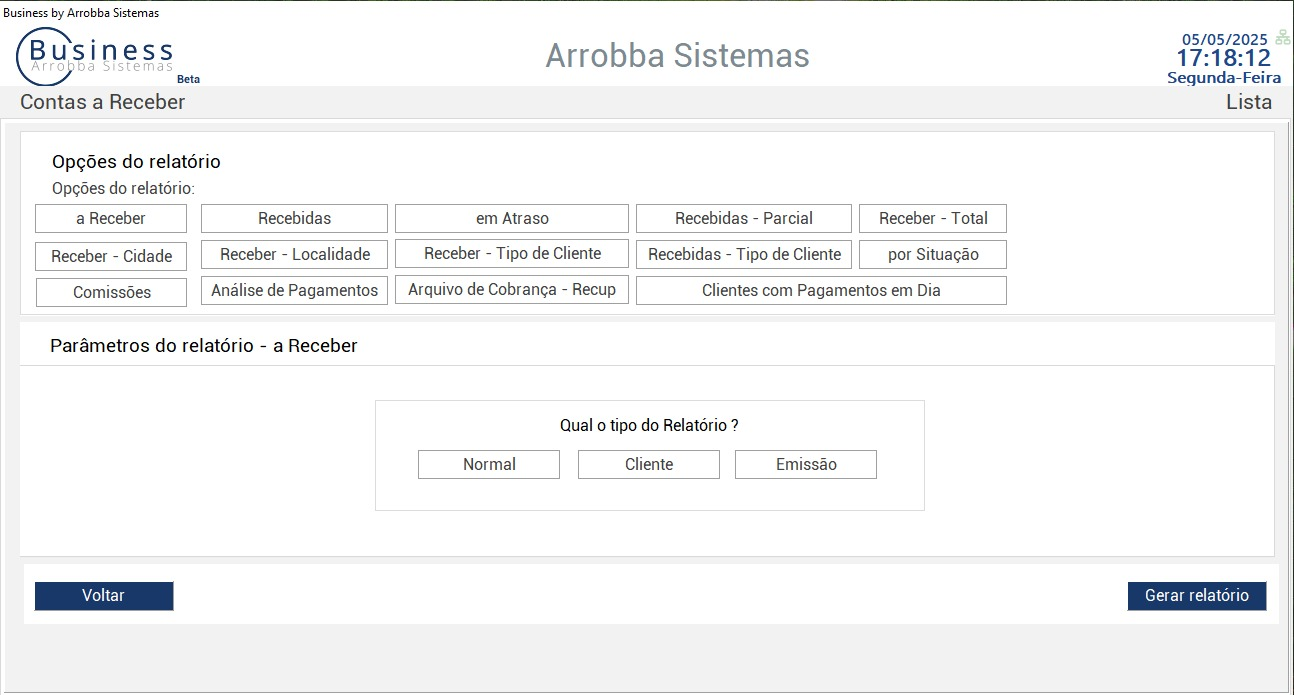Open 'Recebidas - Tipo de Cliente' report
The image size is (1294, 695).
(744, 255)
